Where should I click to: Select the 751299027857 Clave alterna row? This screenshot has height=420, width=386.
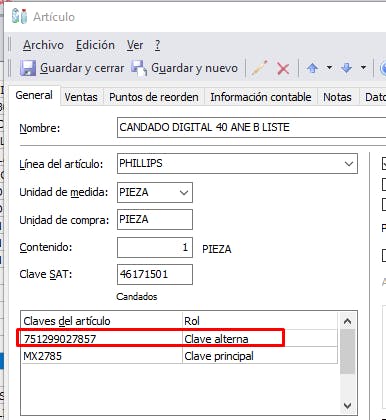[179, 339]
